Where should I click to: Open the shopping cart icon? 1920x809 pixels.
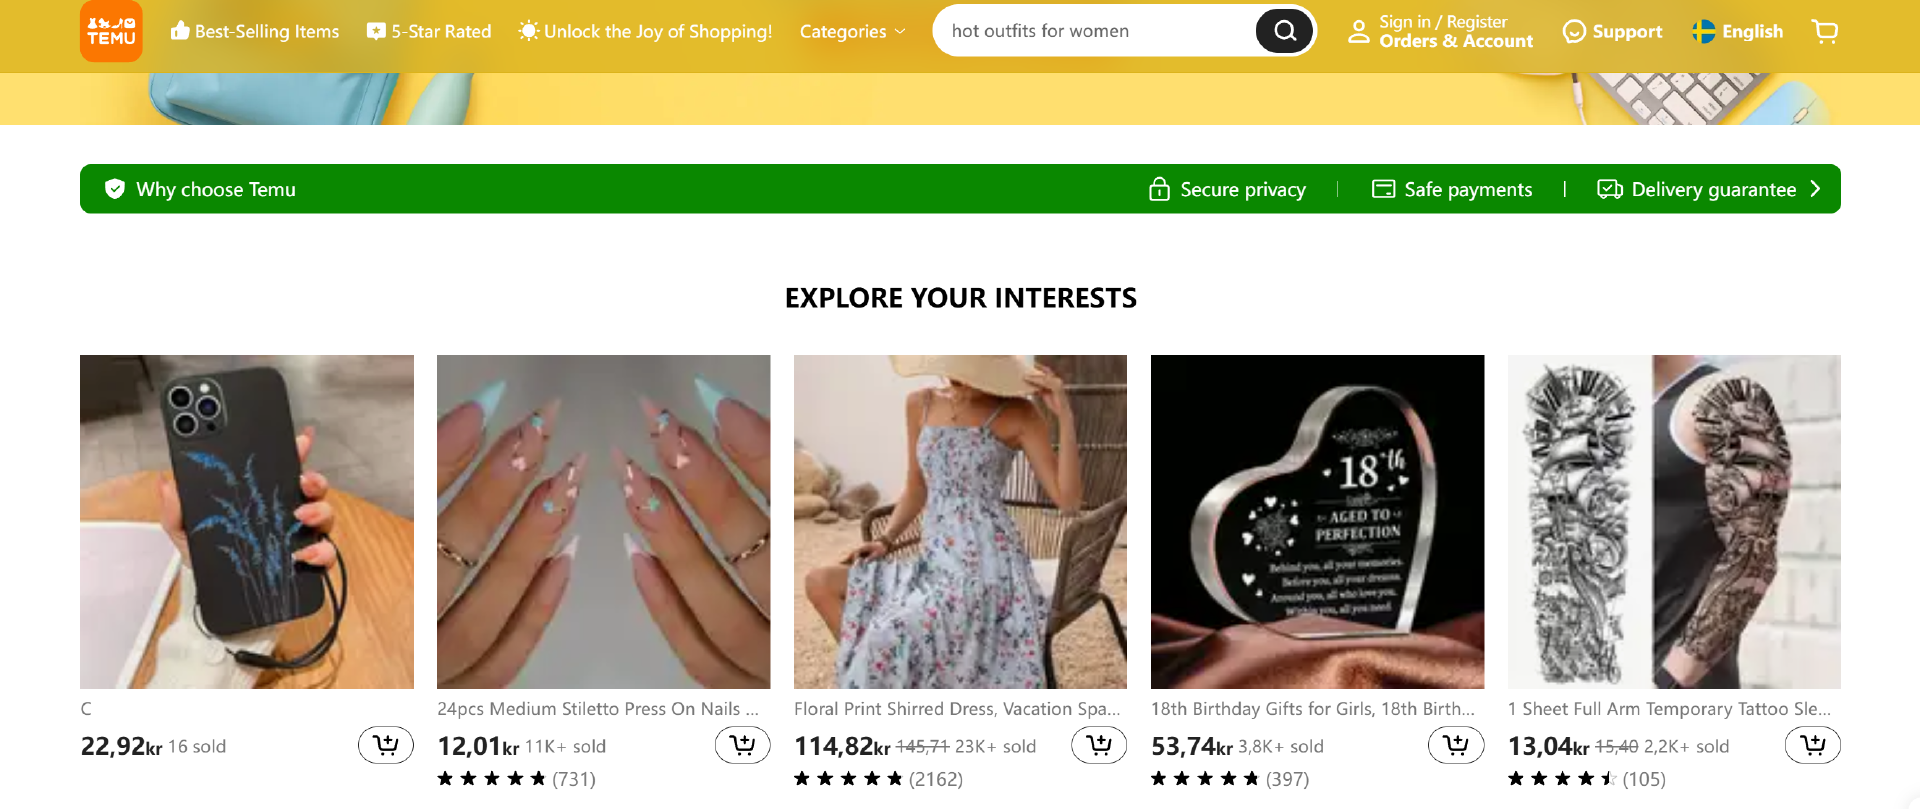point(1824,32)
